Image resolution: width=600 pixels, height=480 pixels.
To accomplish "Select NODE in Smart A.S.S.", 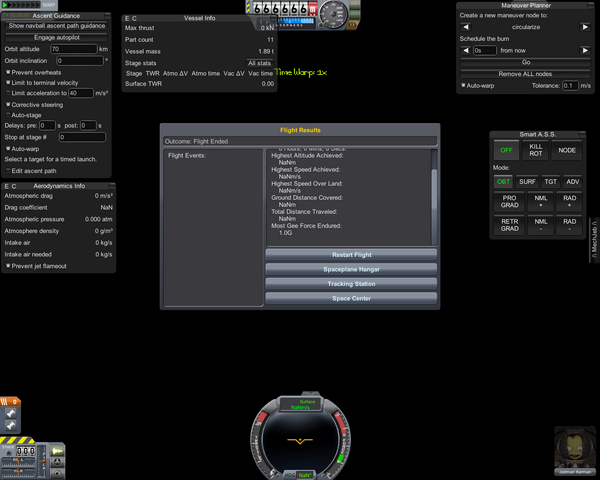I will tap(567, 150).
